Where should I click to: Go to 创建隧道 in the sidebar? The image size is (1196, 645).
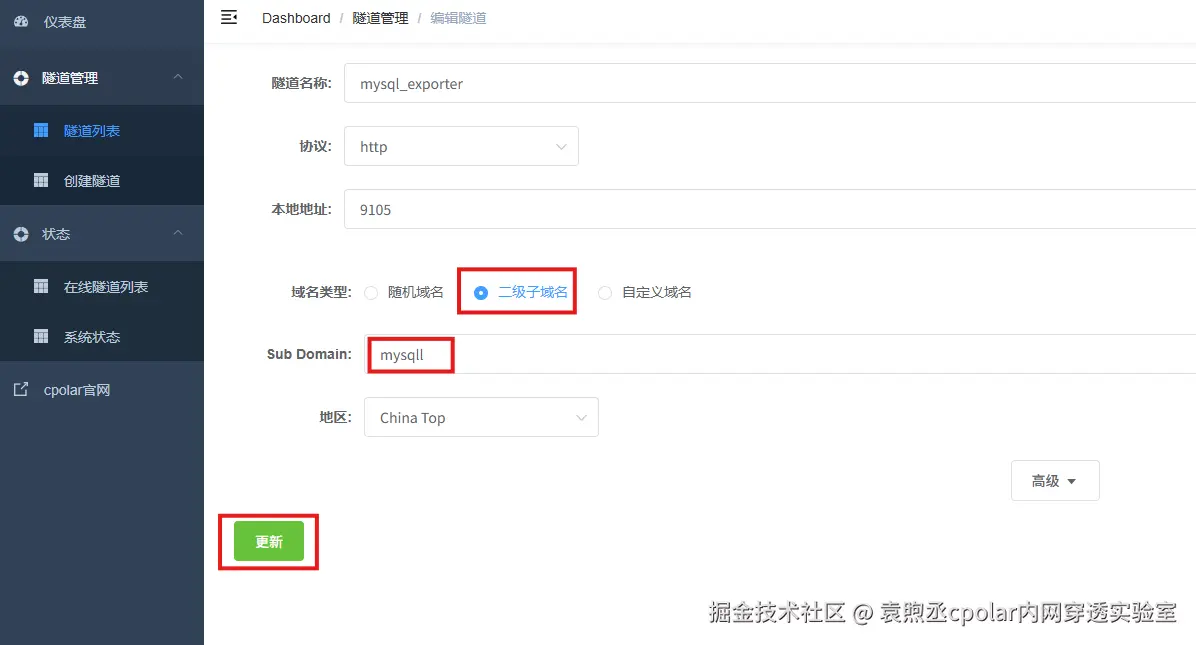pos(102,181)
